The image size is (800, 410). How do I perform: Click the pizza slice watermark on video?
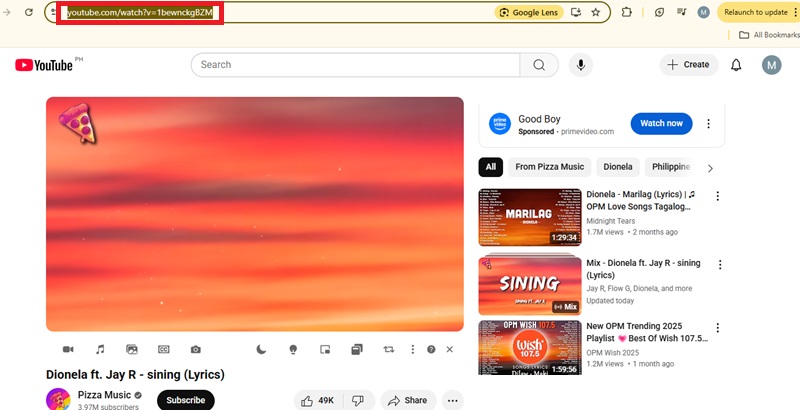[x=78, y=123]
